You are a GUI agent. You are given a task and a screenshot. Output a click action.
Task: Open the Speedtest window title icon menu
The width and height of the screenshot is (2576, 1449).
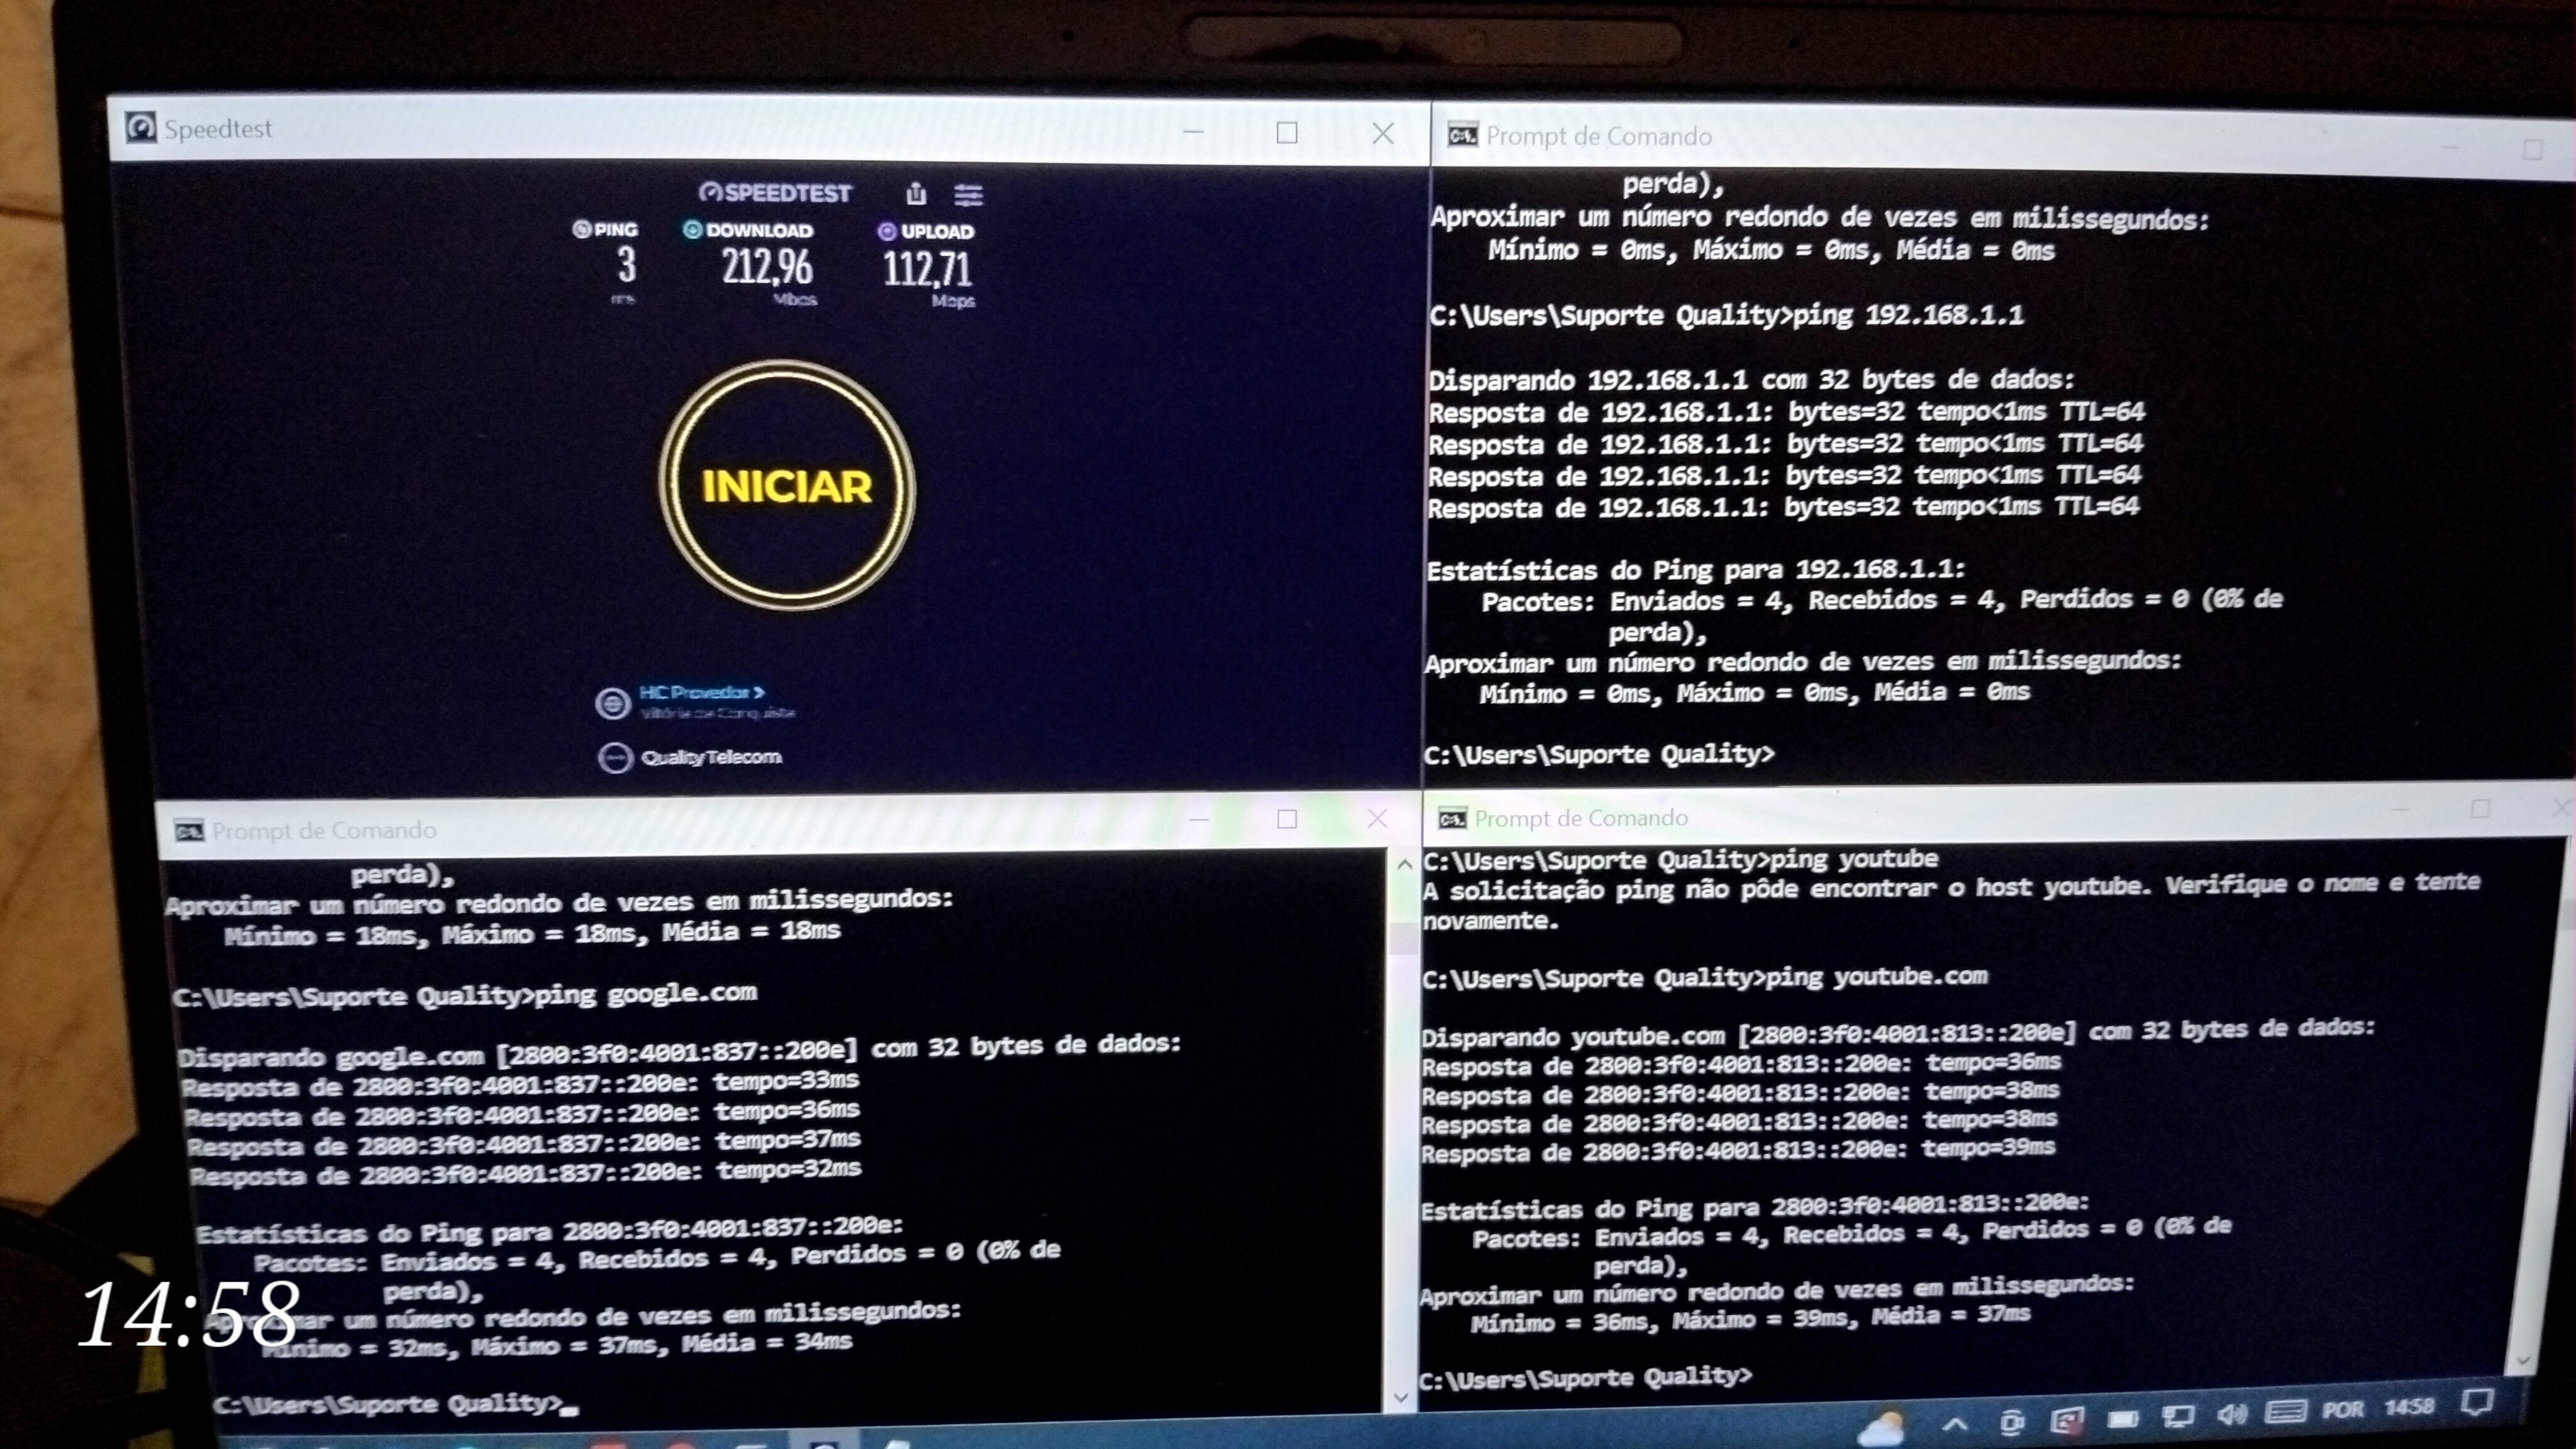(x=141, y=128)
